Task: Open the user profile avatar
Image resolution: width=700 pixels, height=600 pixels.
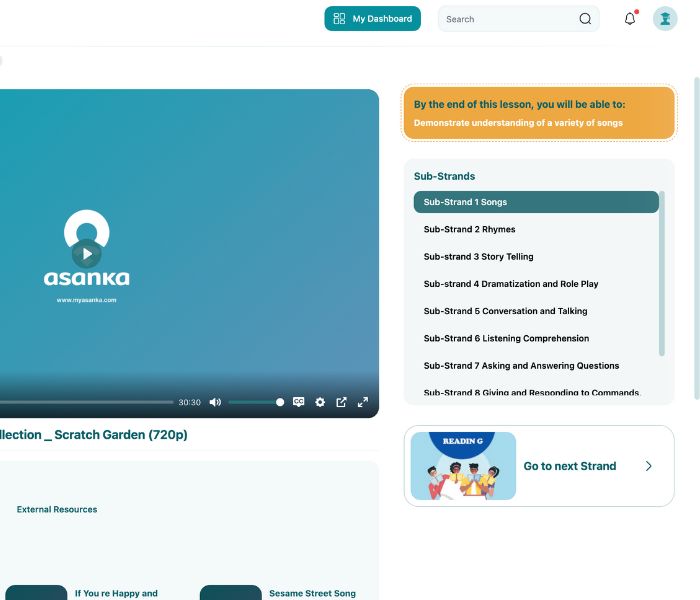Action: pos(665,19)
